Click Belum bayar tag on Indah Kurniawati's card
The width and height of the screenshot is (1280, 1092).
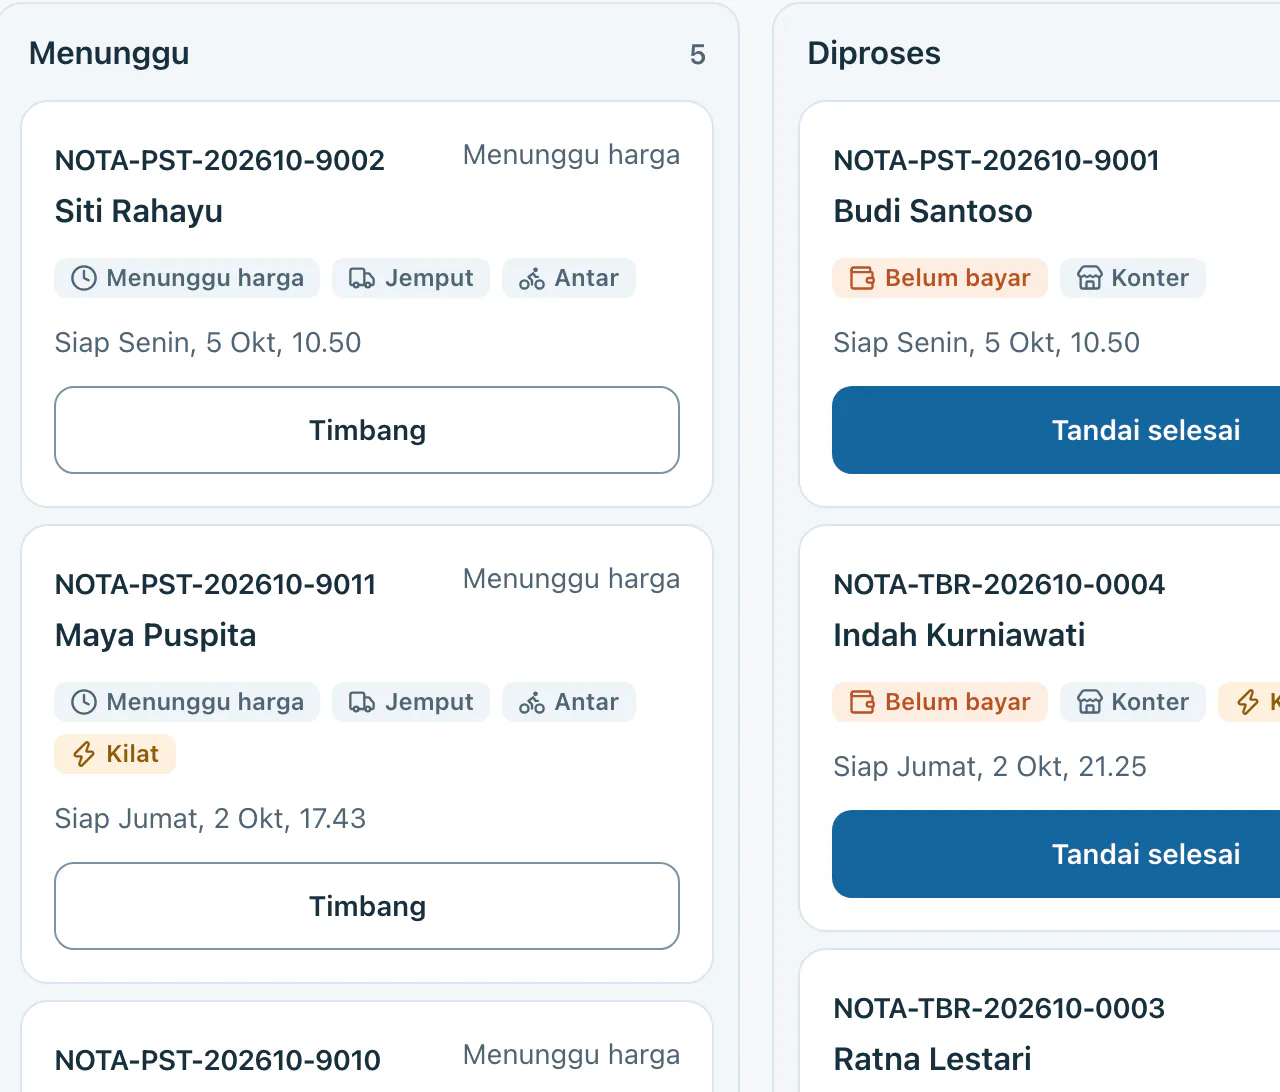click(940, 702)
